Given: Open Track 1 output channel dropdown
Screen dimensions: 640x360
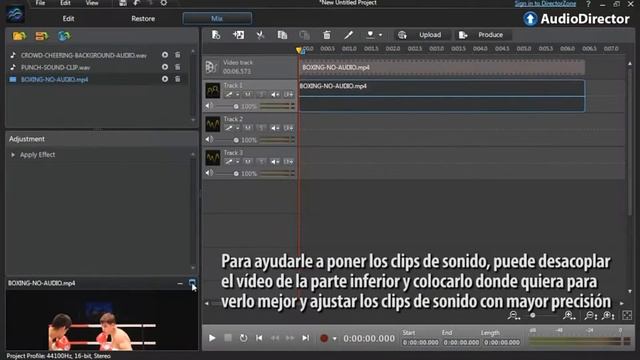Looking at the screenshot, I should pos(288,94).
